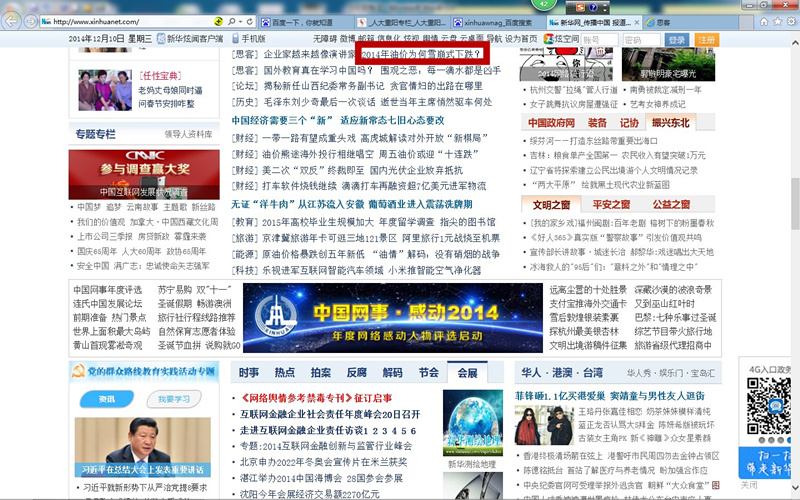Select the 振兴东北 tab
Screen dimensions: 800x500
click(x=670, y=123)
